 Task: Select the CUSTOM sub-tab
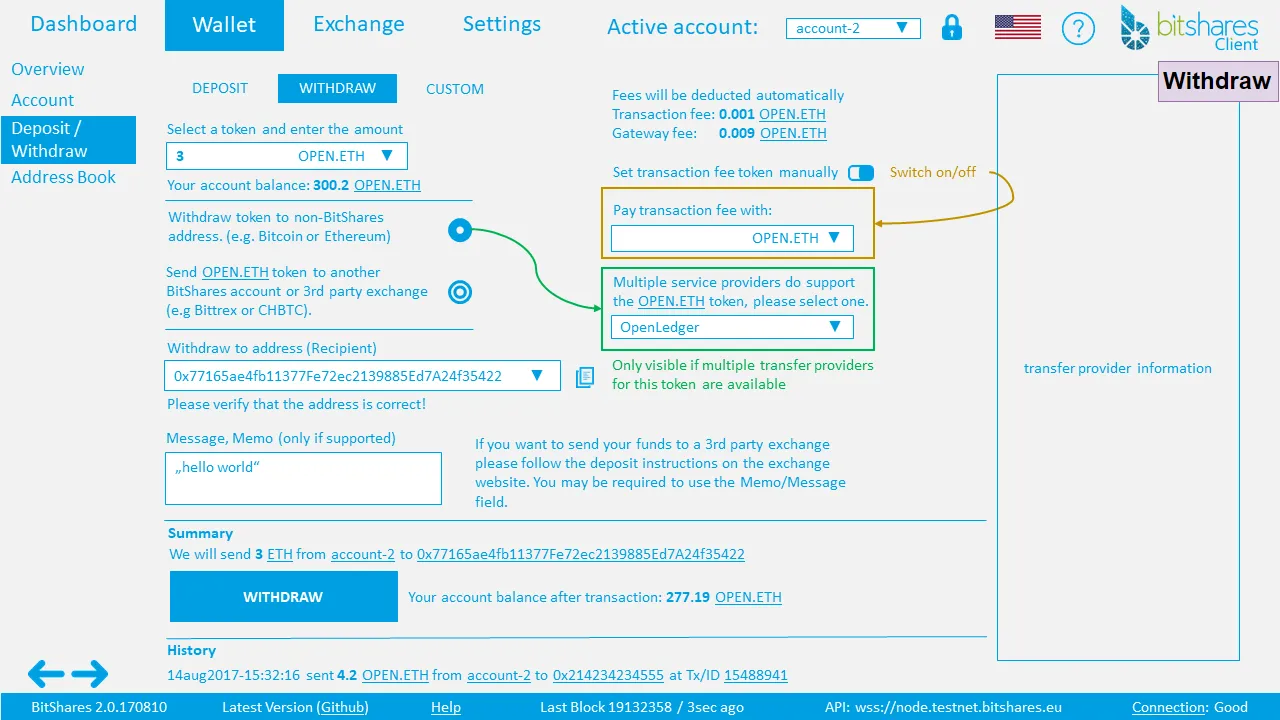click(x=455, y=88)
